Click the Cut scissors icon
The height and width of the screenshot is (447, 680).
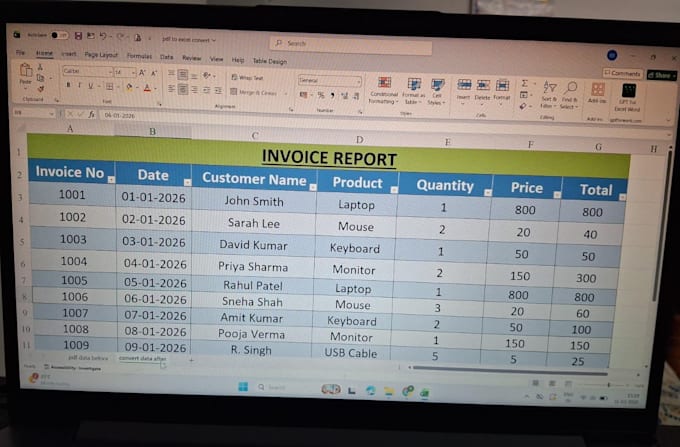click(x=40, y=67)
